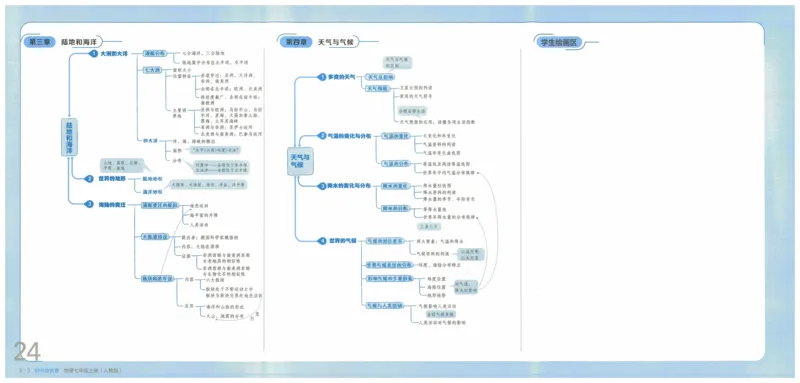Click the 陆地和海洋 central root node
The width and height of the screenshot is (800, 383).
click(x=69, y=137)
